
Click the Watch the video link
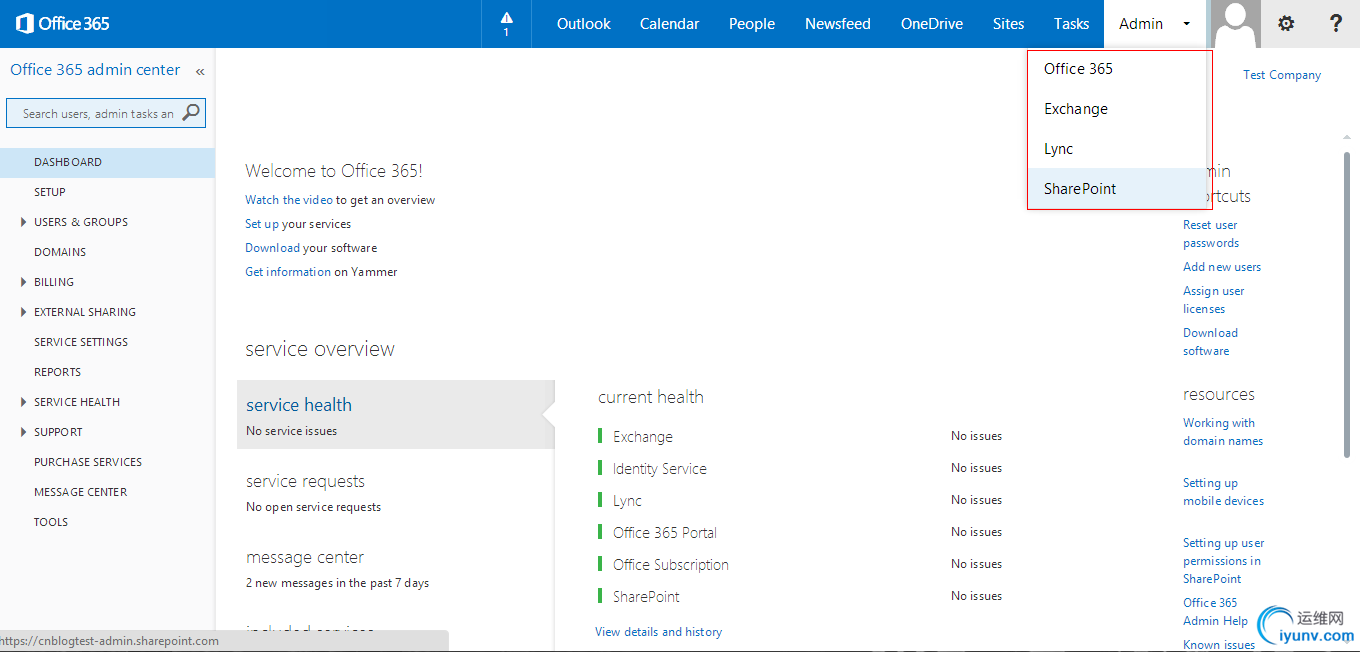coord(289,200)
